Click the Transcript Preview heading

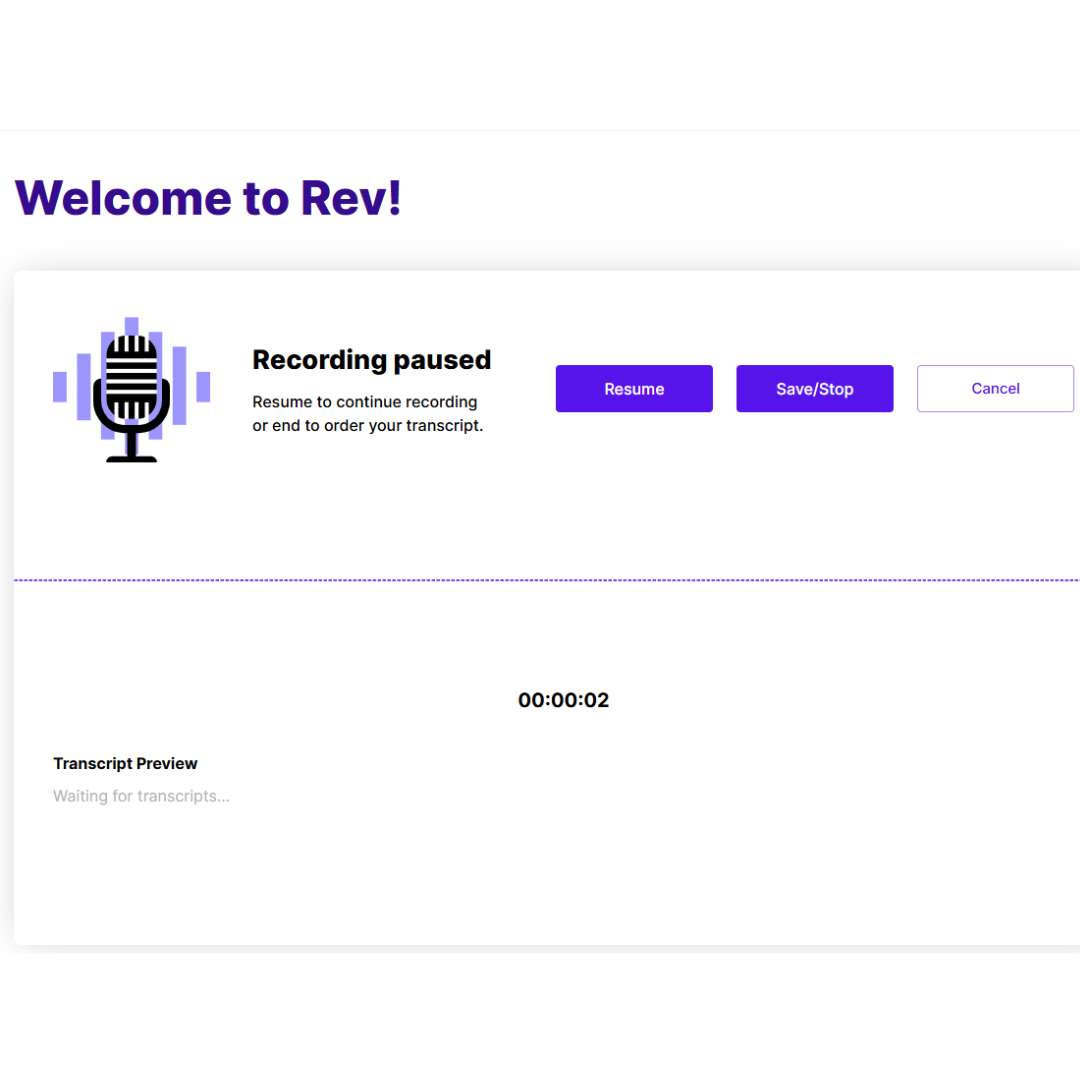pos(125,763)
